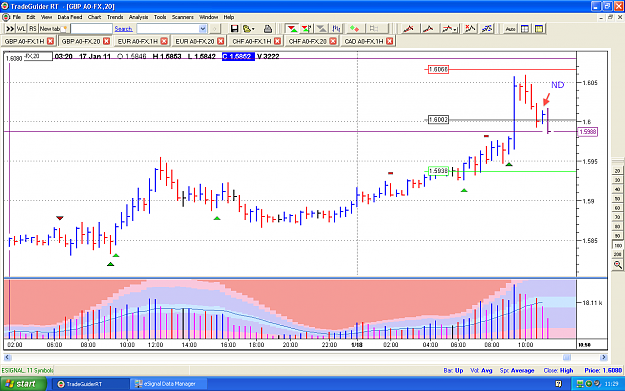The width and height of the screenshot is (625, 391).
Task: Click the RS toolbar button
Action: tap(33, 29)
